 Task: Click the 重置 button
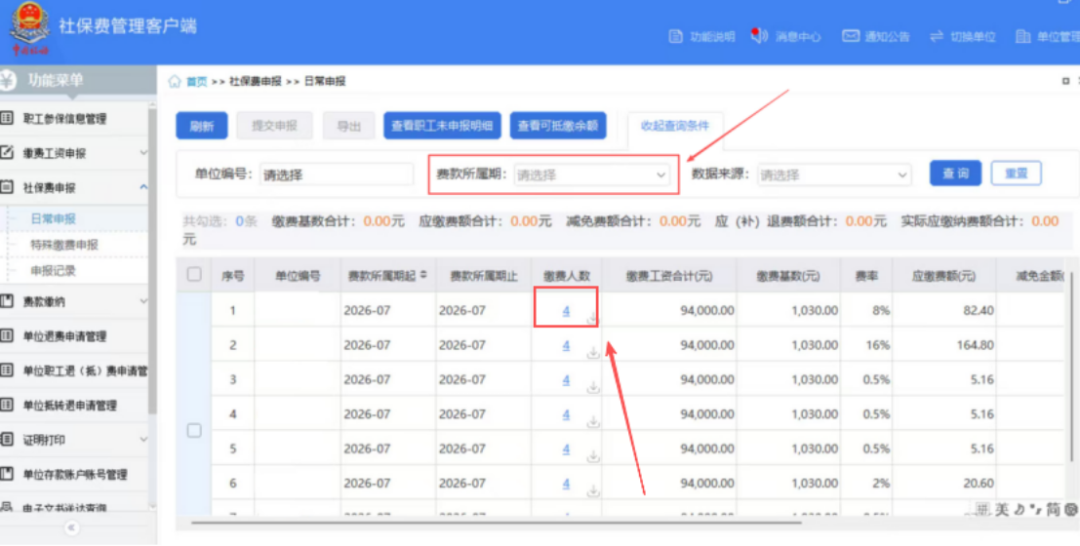[x=1016, y=174]
